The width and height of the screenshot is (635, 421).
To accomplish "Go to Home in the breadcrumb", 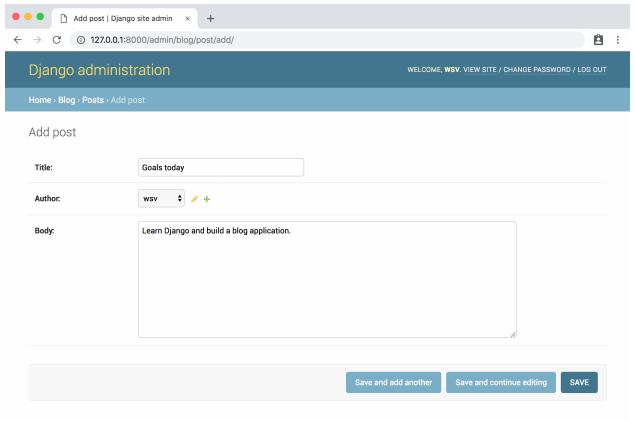I will (x=39, y=100).
